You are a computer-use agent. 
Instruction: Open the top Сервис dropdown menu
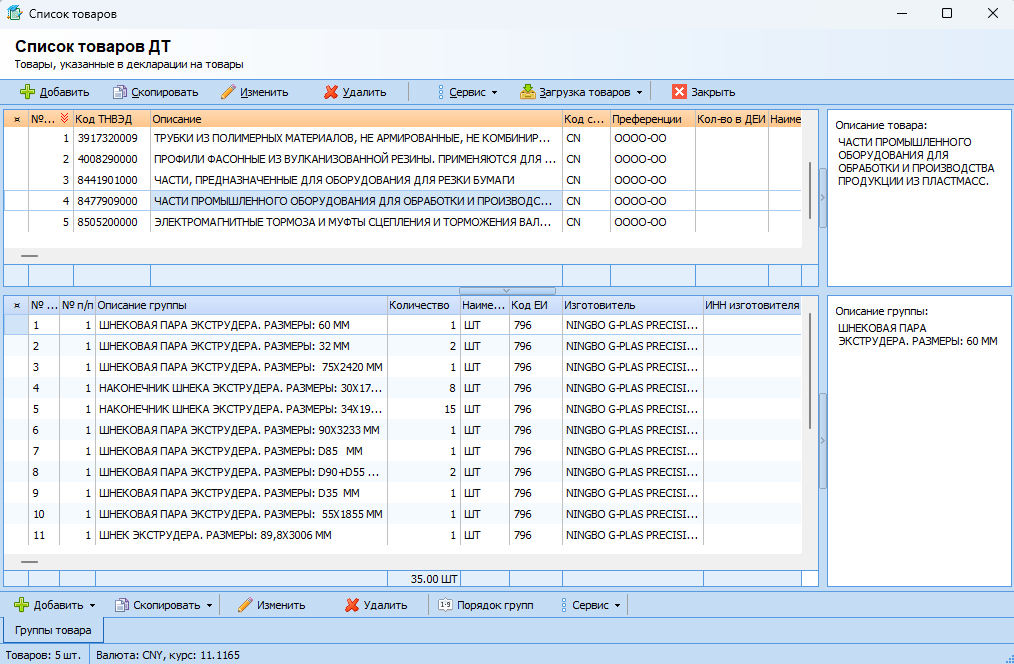[467, 92]
